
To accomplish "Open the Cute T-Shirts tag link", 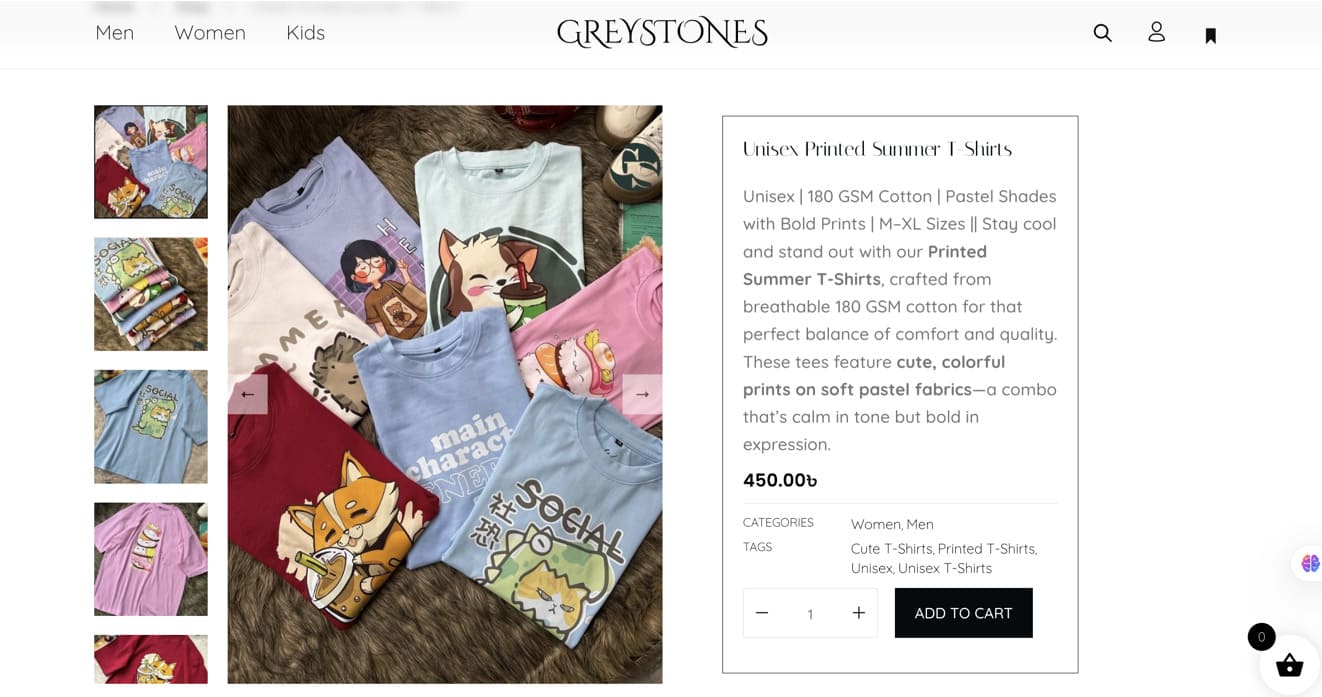I will click(x=891, y=548).
